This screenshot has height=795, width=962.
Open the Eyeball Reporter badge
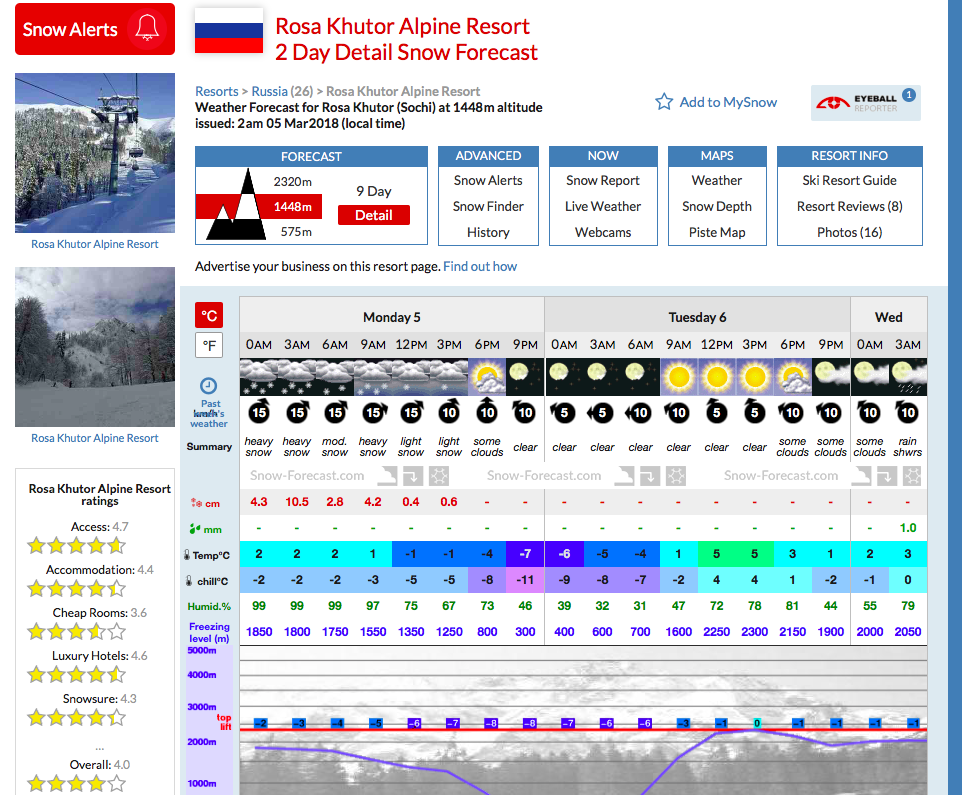pos(866,102)
